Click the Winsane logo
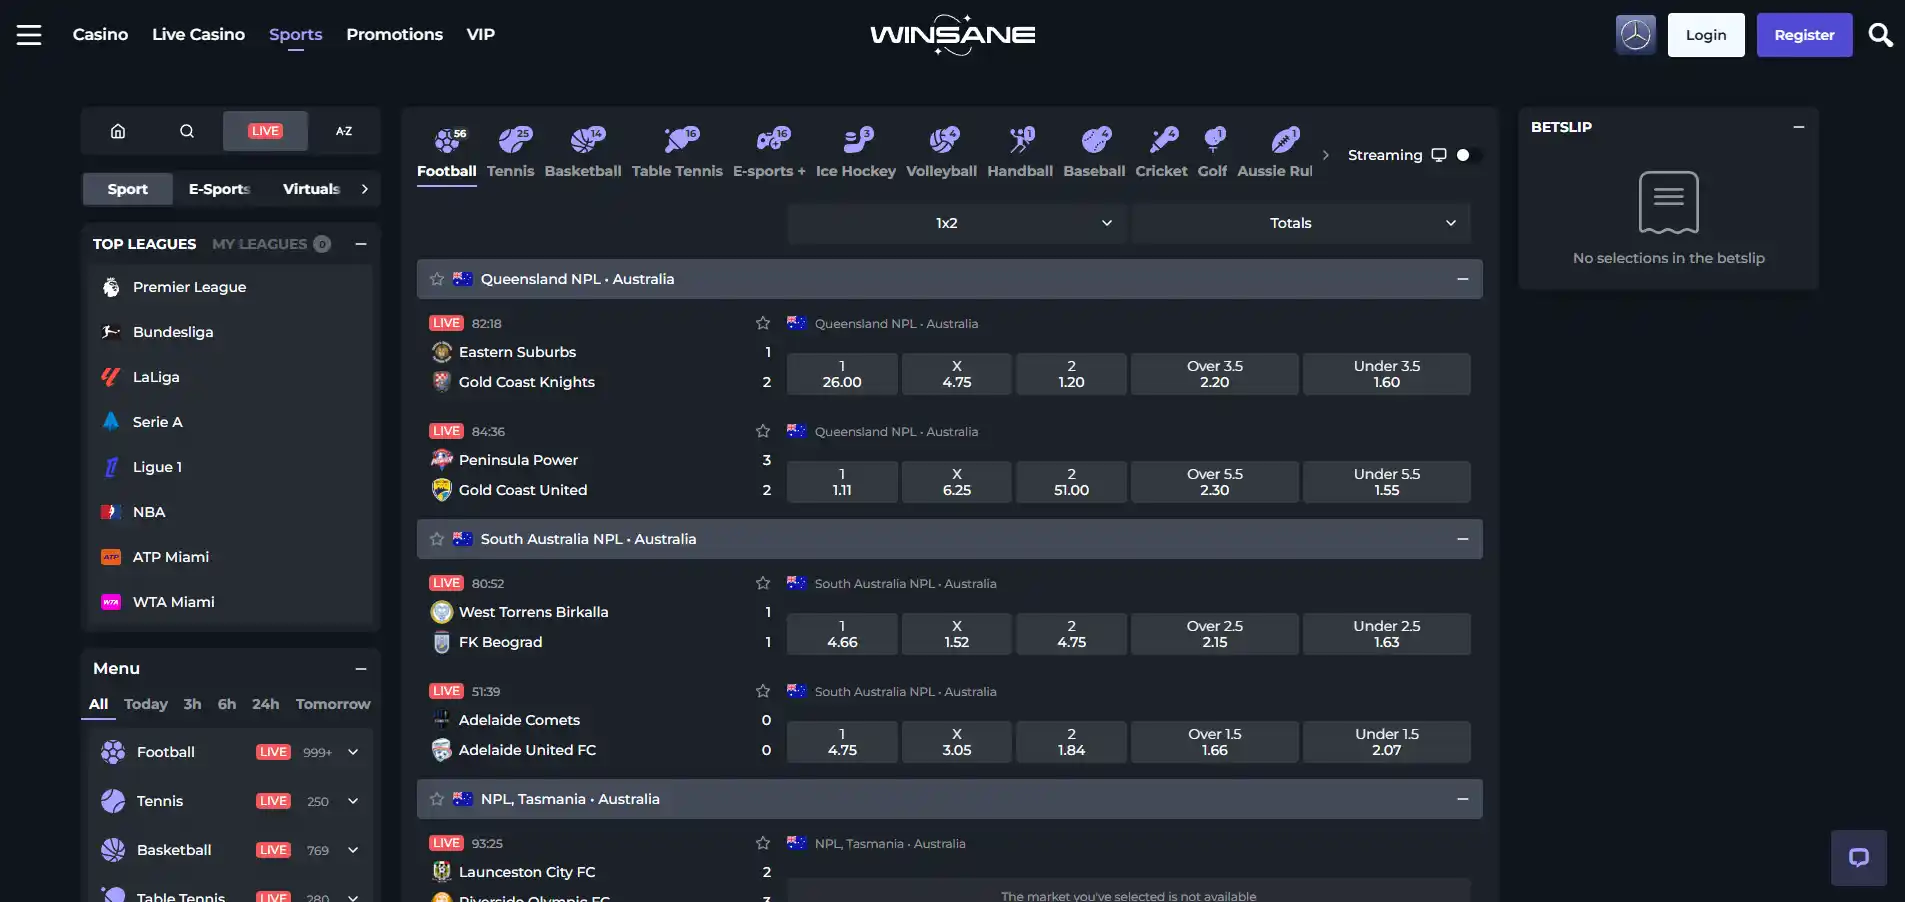1905x902 pixels. click(x=952, y=35)
